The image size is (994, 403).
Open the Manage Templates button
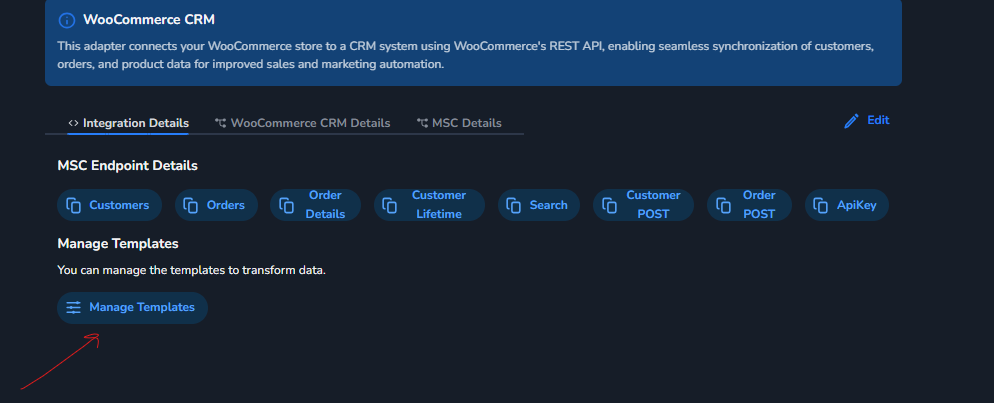point(132,307)
